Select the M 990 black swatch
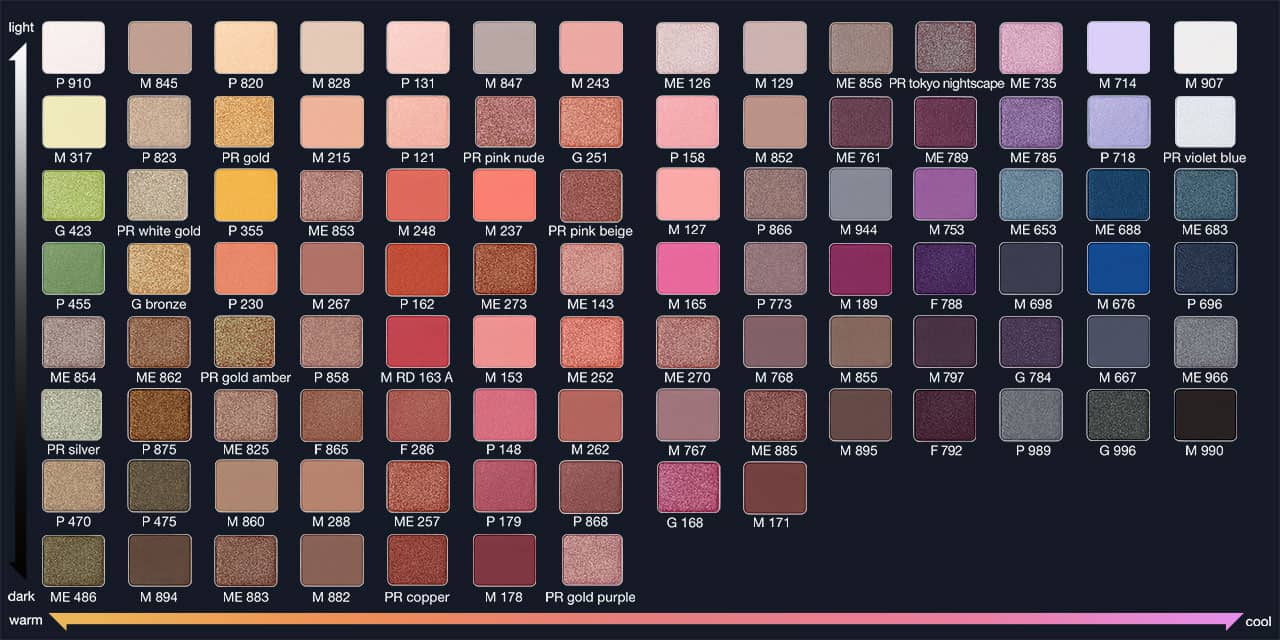The image size is (1280, 640). pyautogui.click(x=1204, y=415)
